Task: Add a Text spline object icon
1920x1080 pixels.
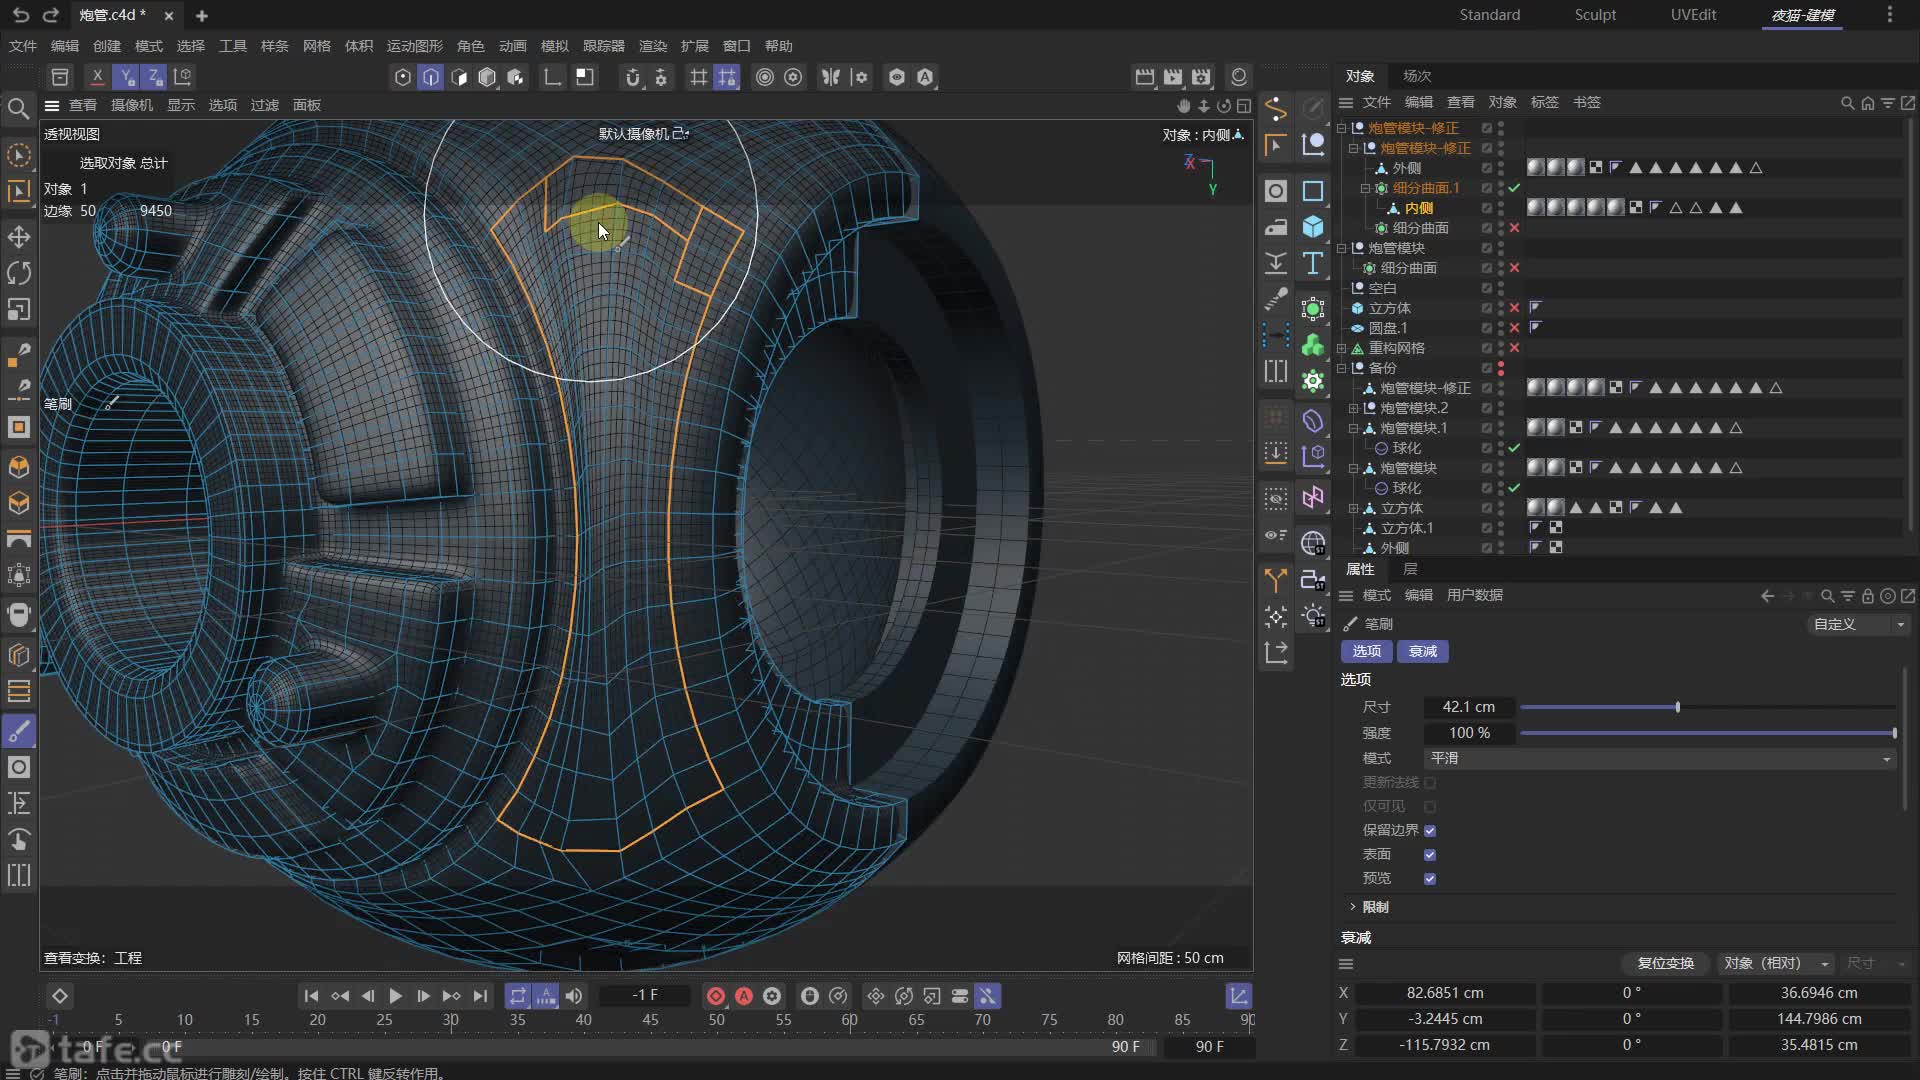Action: [1313, 263]
